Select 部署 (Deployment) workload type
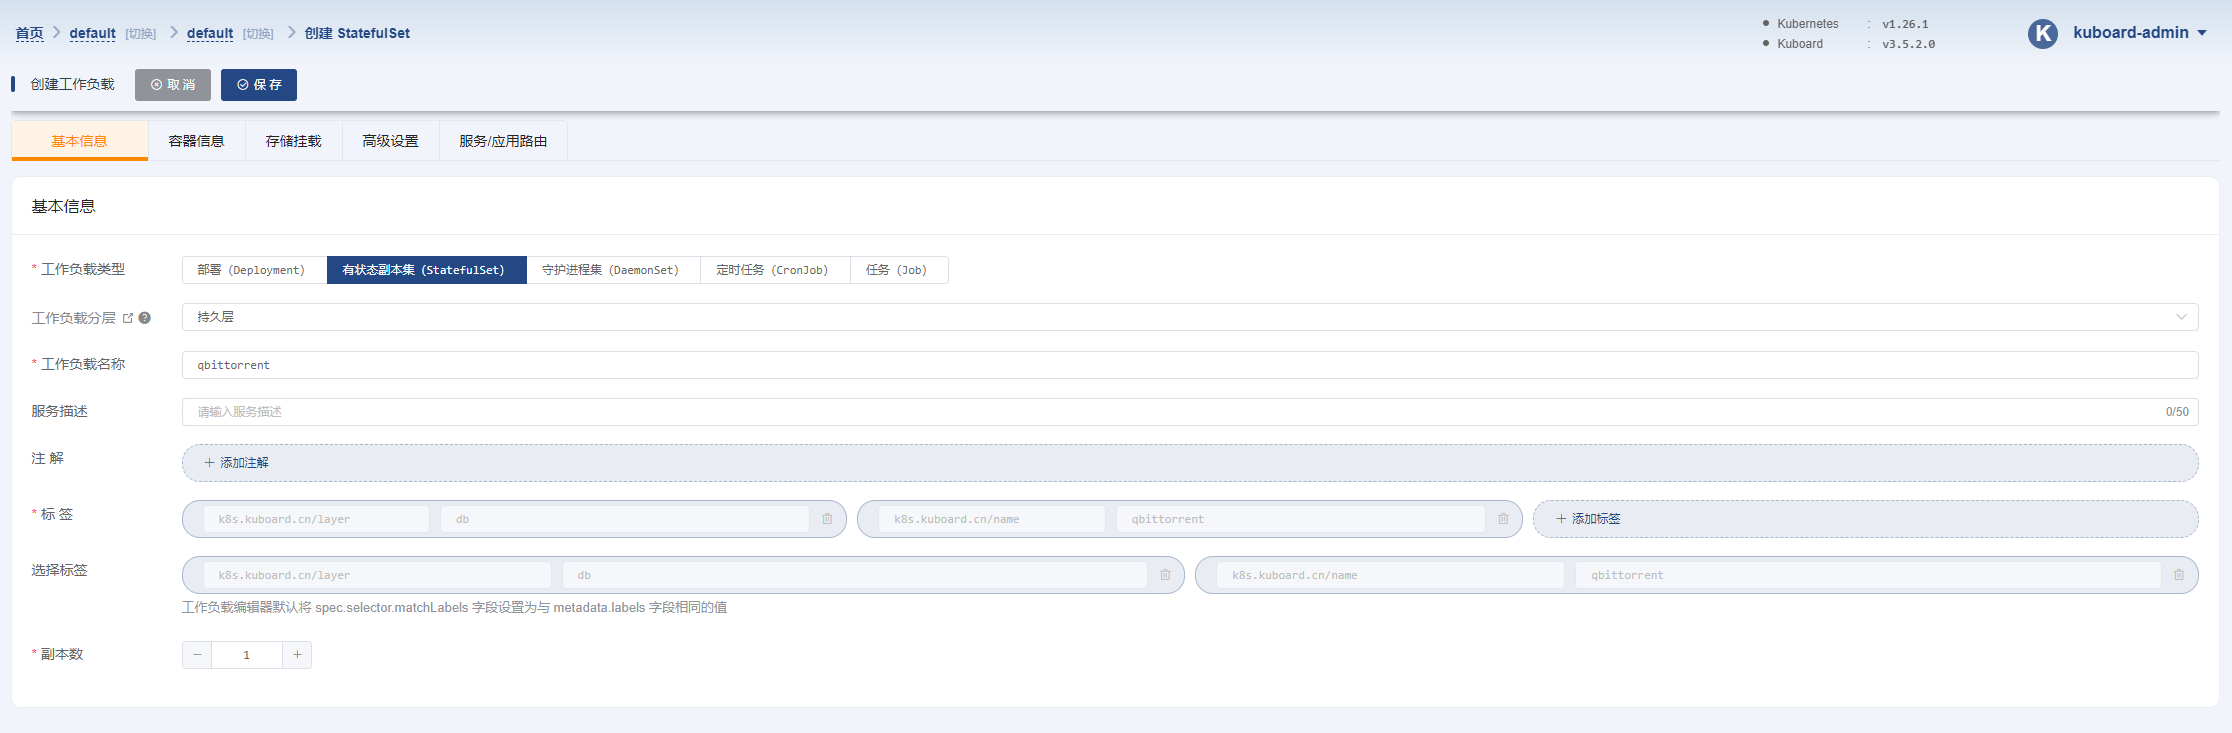Viewport: 2232px width, 733px height. point(254,270)
